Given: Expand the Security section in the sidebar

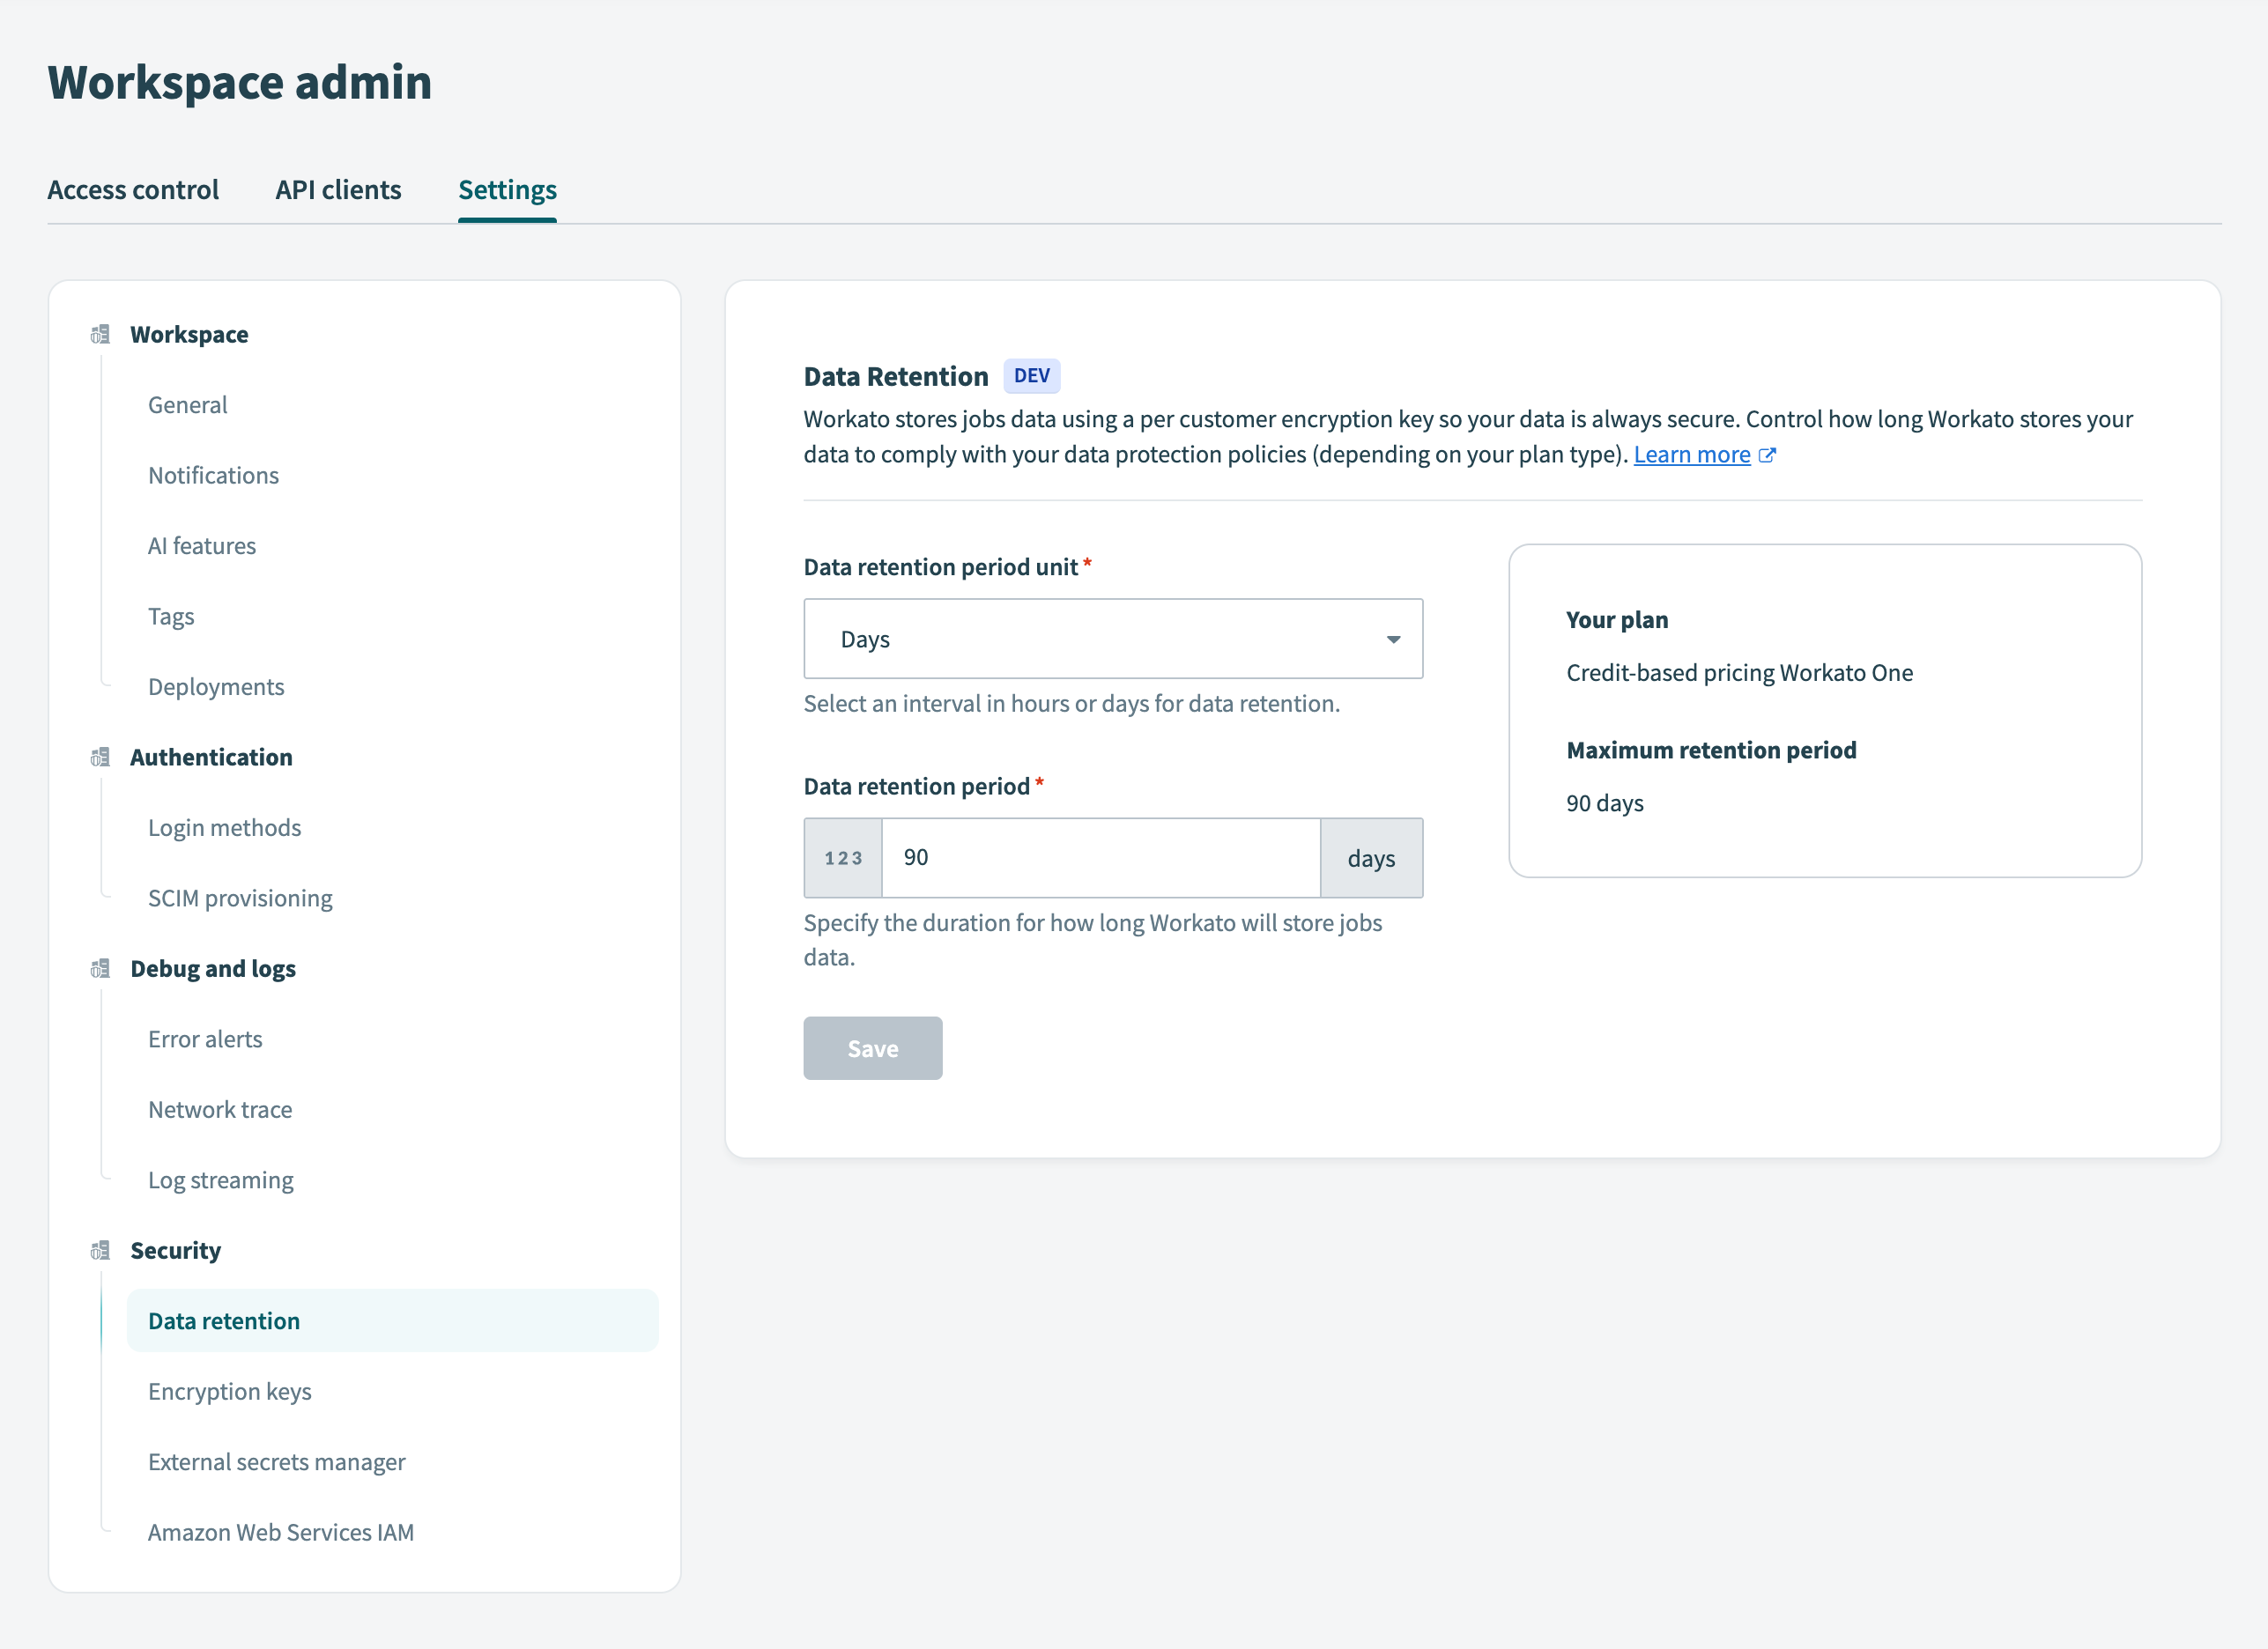Looking at the screenshot, I should coord(175,1251).
